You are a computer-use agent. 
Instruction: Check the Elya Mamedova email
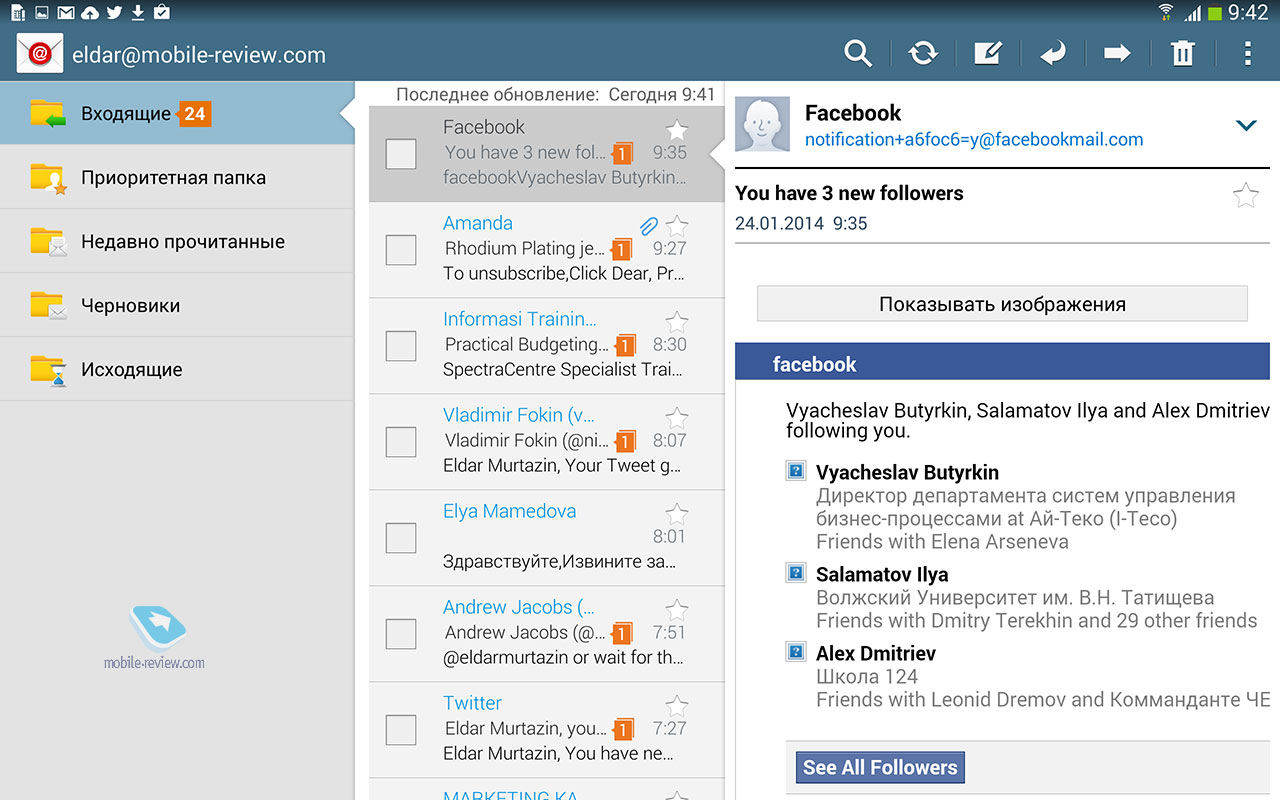pyautogui.click(x=401, y=538)
